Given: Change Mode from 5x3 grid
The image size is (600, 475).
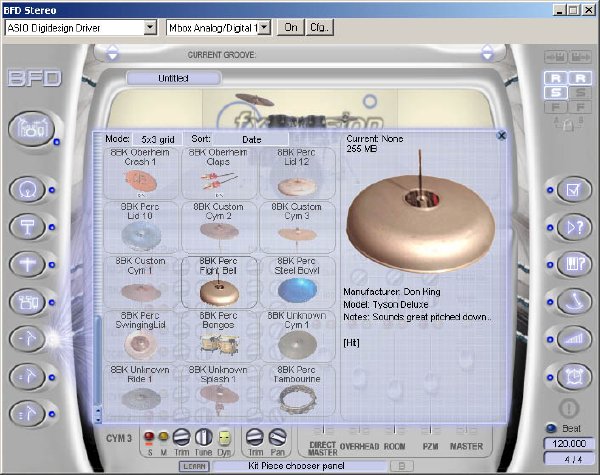Looking at the screenshot, I should (158, 139).
